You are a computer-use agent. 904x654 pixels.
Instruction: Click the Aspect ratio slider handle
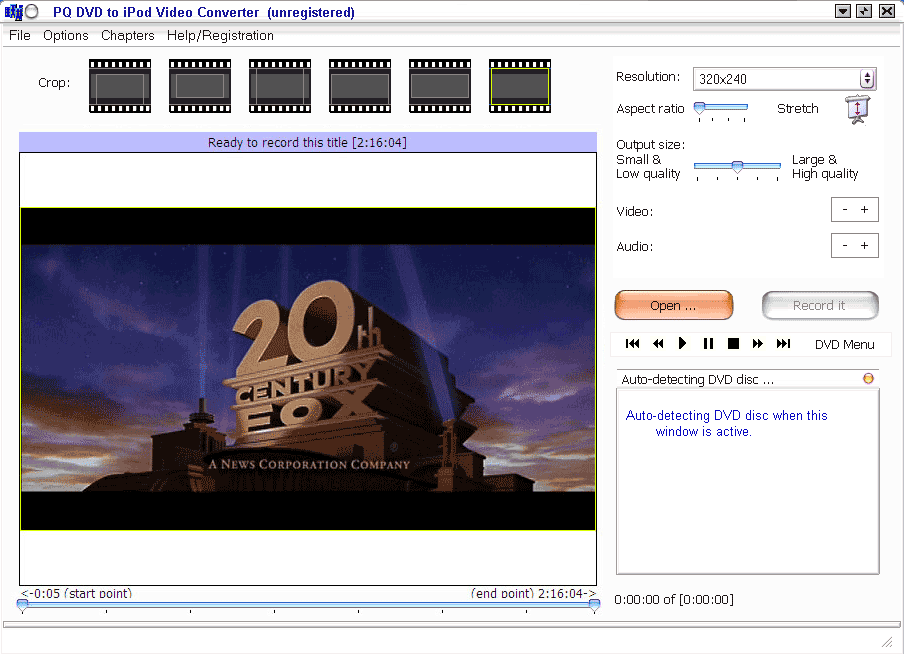[699, 108]
